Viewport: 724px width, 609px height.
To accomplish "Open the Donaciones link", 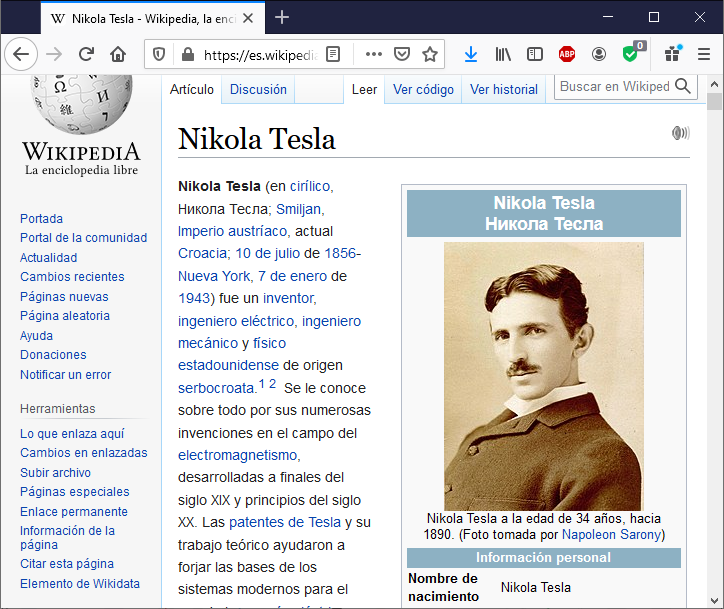I will pyautogui.click(x=53, y=355).
